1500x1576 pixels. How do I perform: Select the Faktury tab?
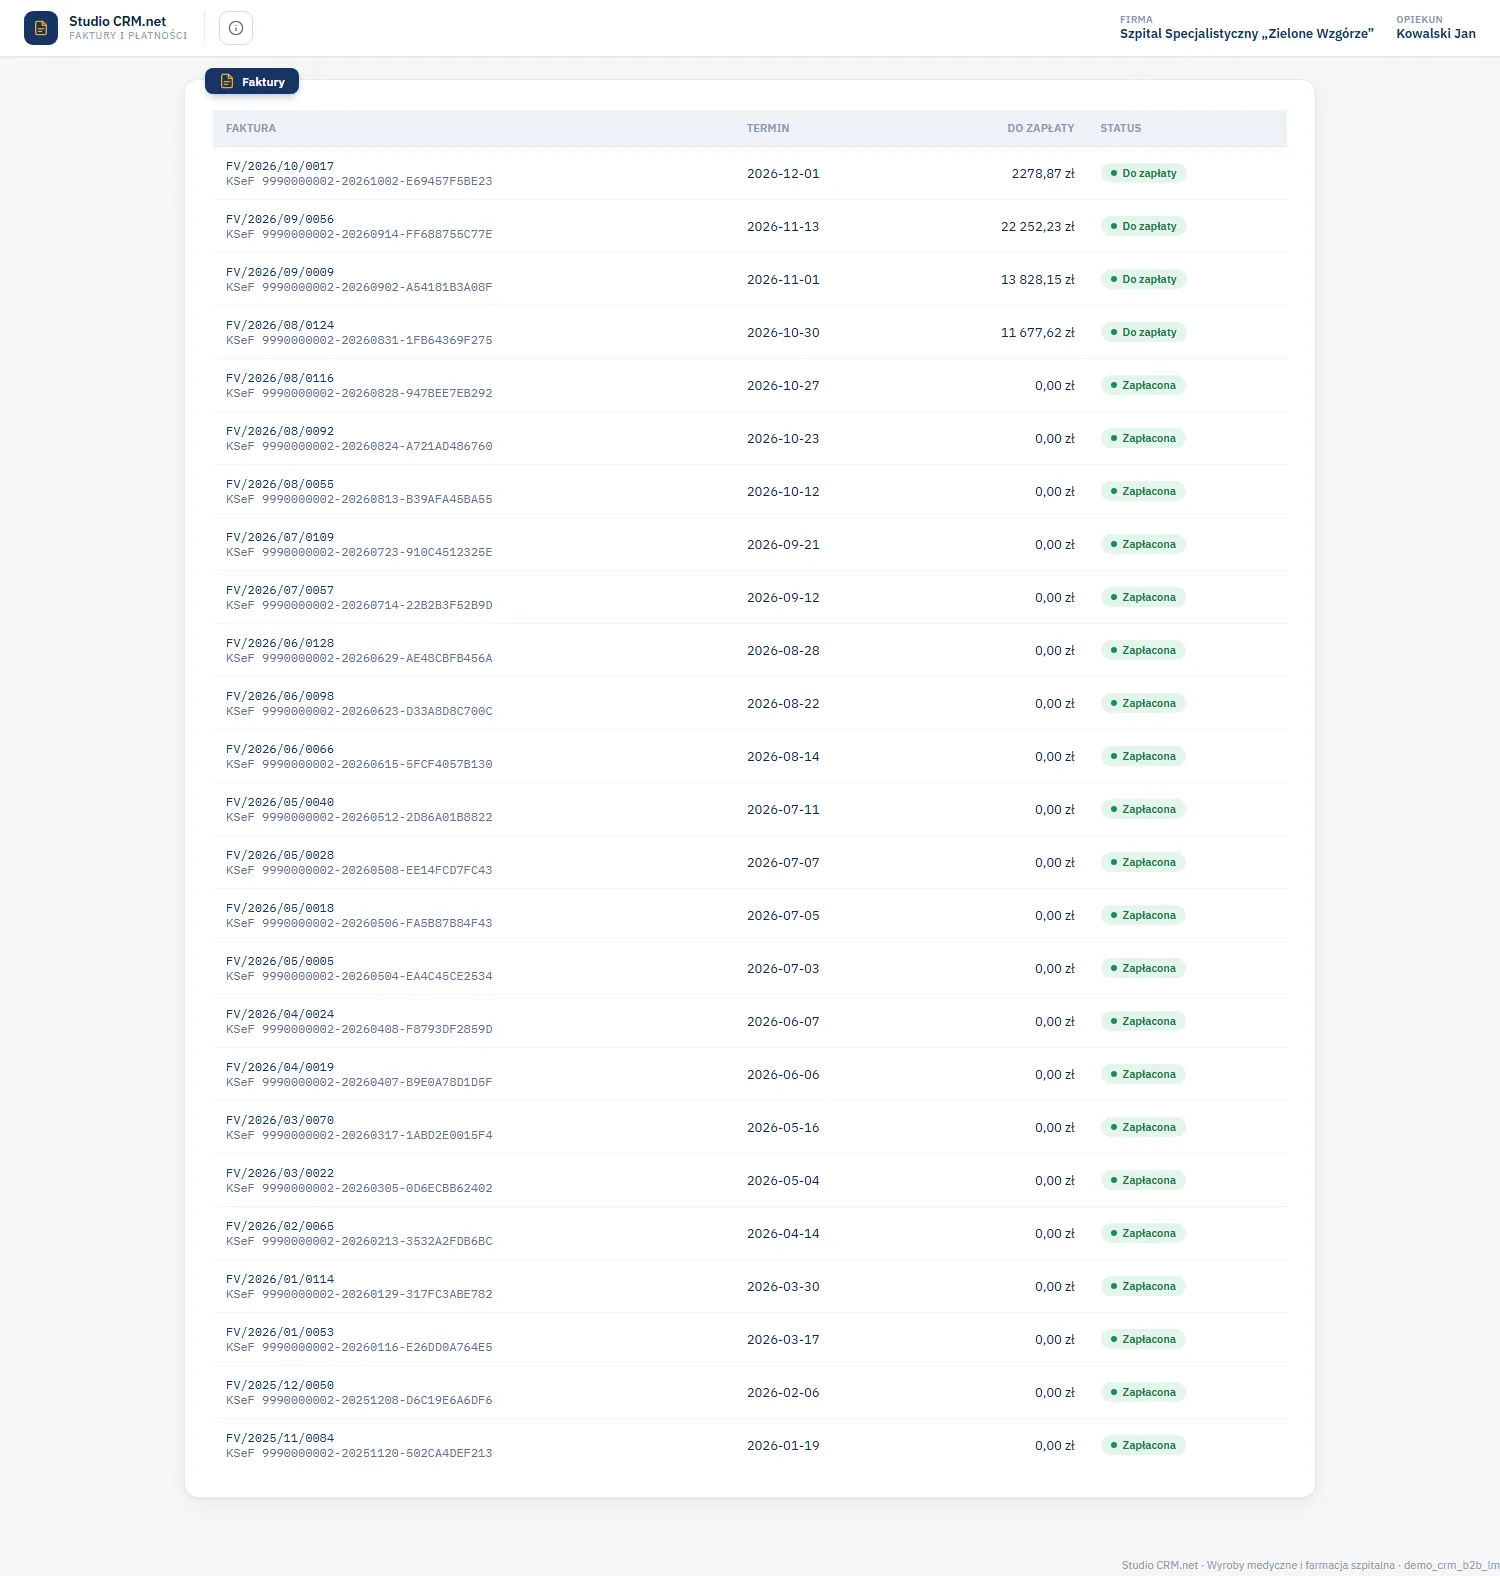point(252,82)
